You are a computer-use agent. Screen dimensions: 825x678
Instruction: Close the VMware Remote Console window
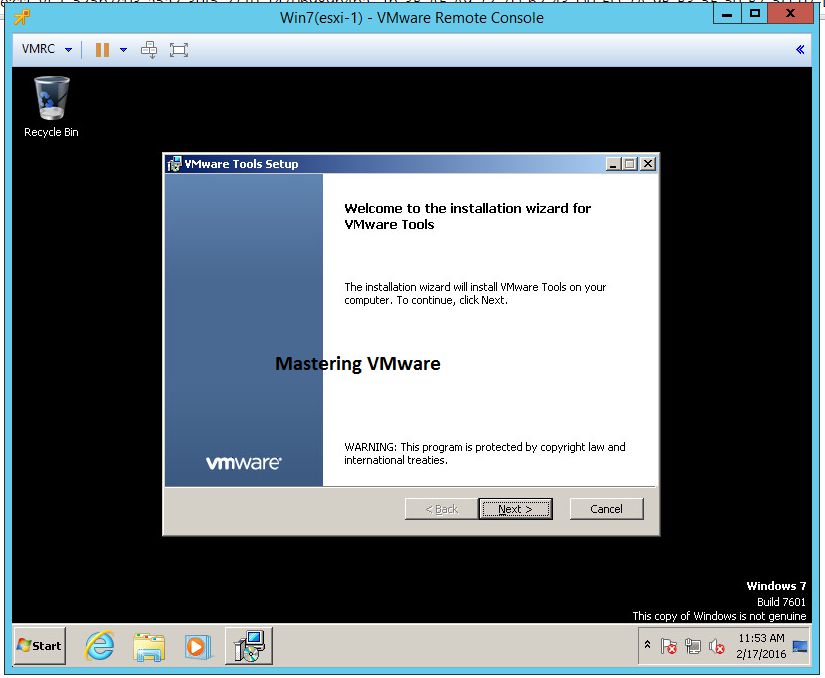(x=790, y=14)
